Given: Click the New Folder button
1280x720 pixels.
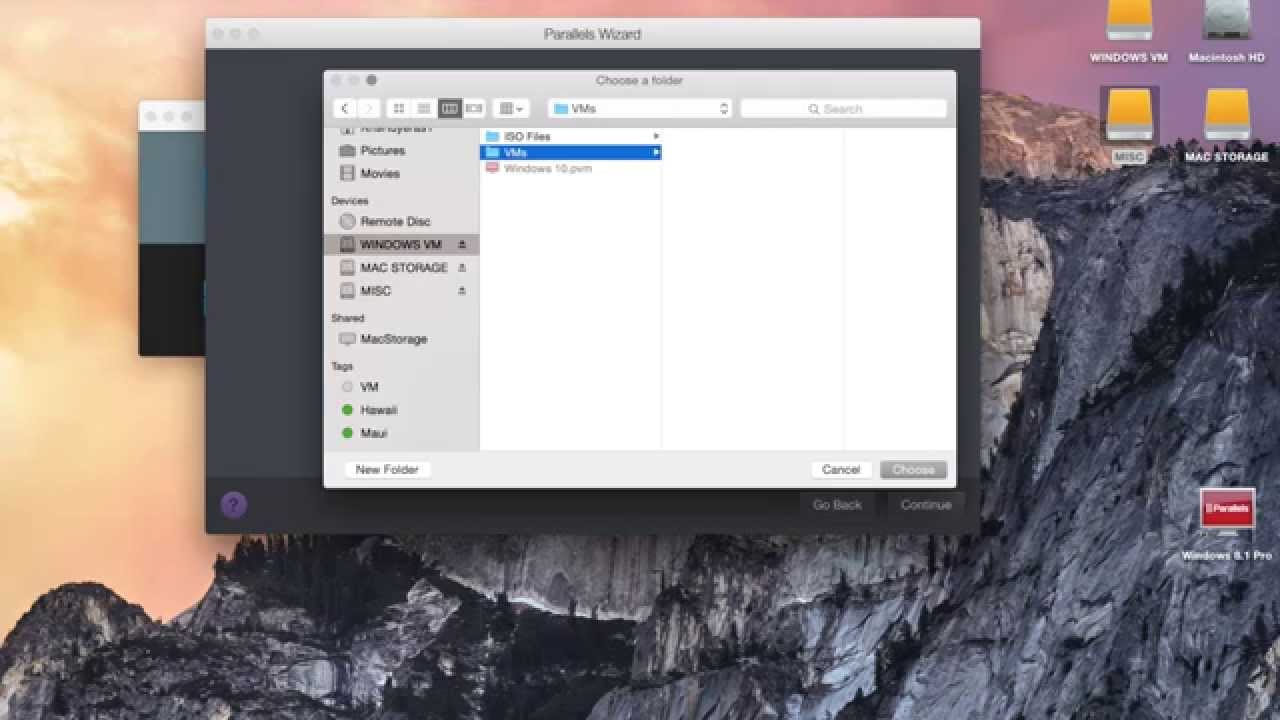Looking at the screenshot, I should [x=387, y=469].
